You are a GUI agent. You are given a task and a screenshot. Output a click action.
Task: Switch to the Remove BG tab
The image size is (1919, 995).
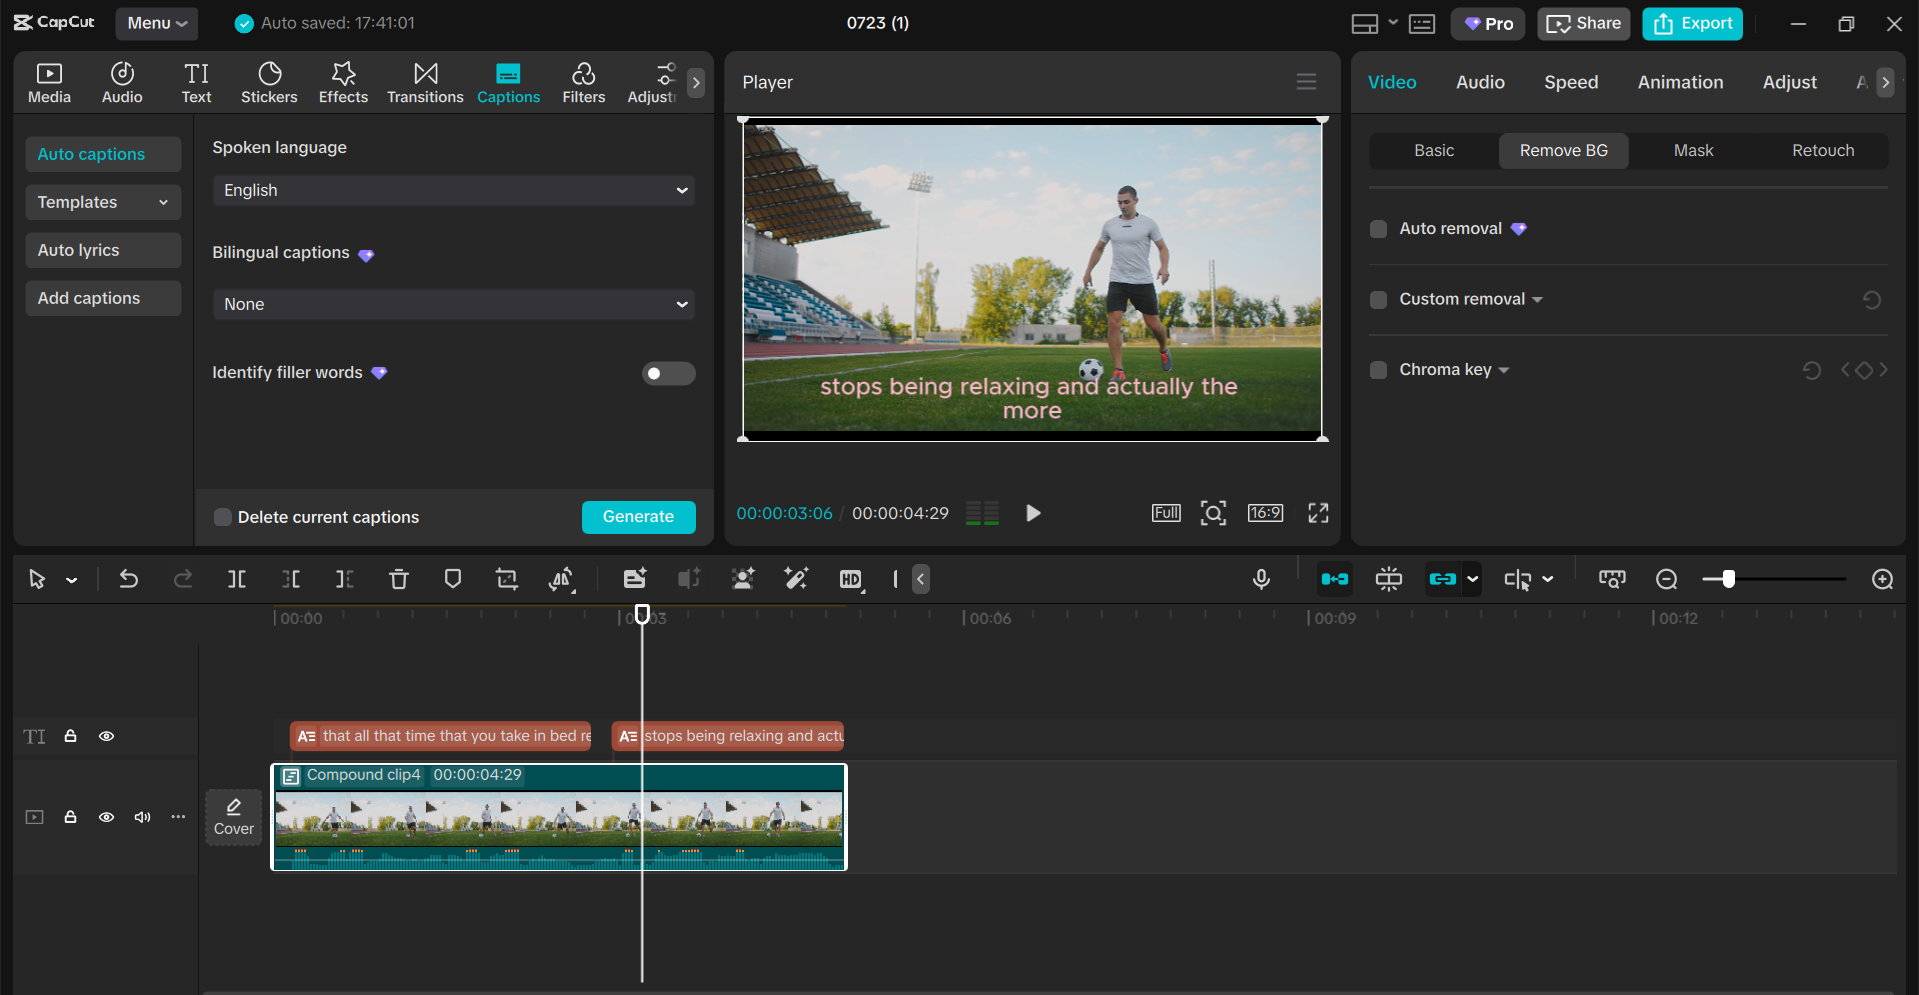(1563, 150)
